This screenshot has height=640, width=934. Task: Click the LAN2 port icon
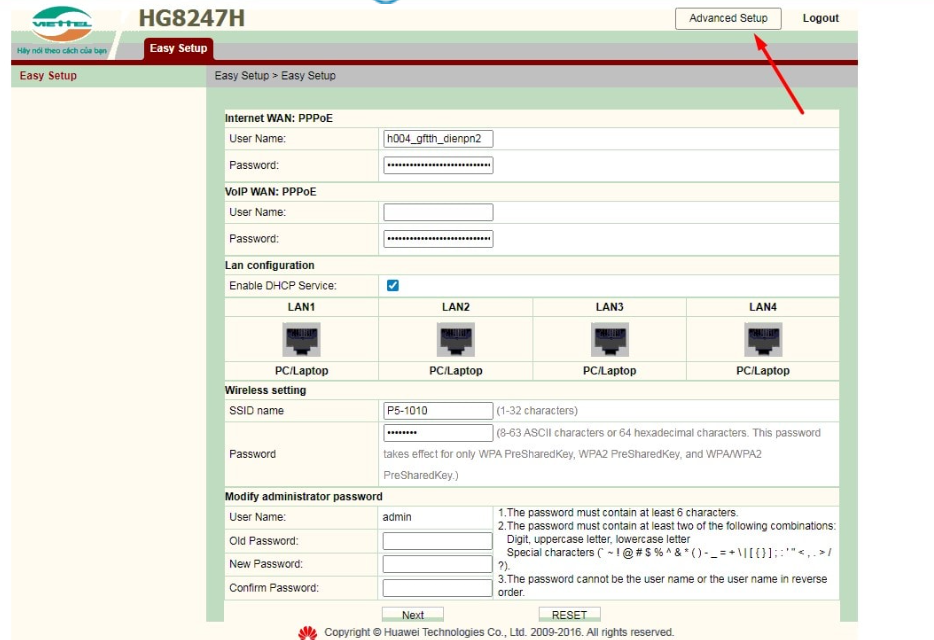(x=455, y=340)
